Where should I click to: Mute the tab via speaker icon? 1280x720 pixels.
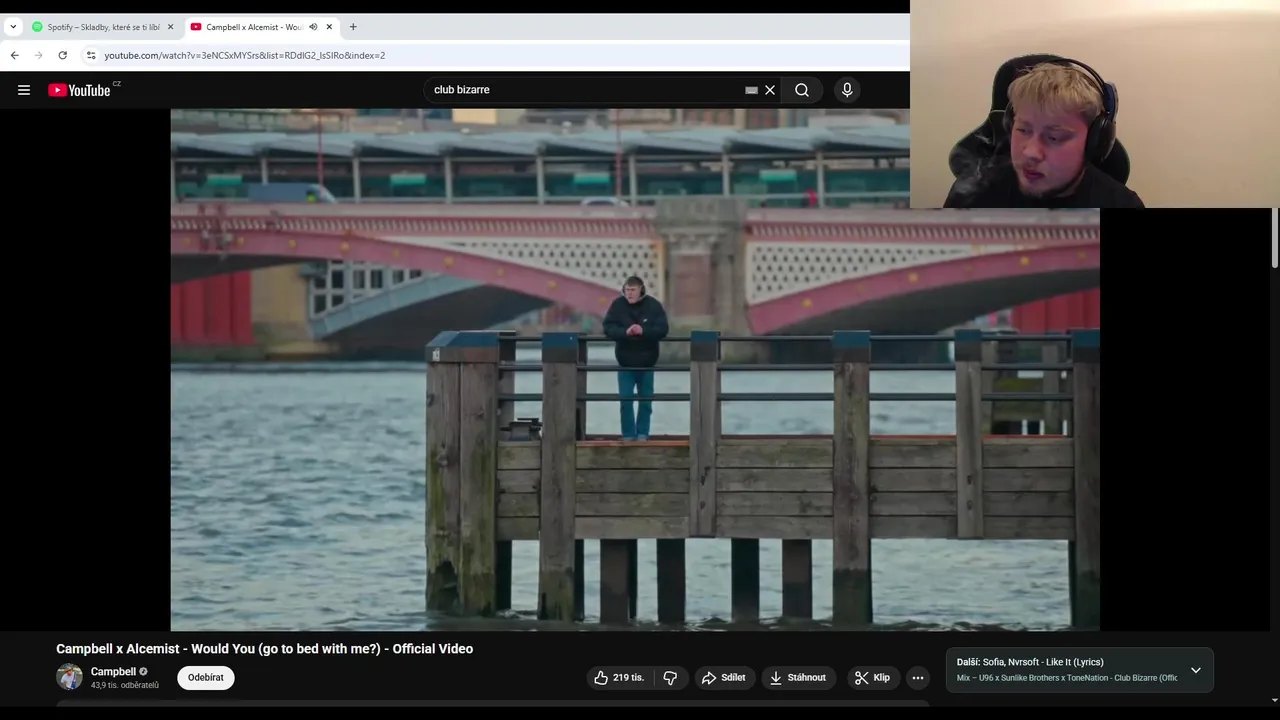(x=313, y=27)
